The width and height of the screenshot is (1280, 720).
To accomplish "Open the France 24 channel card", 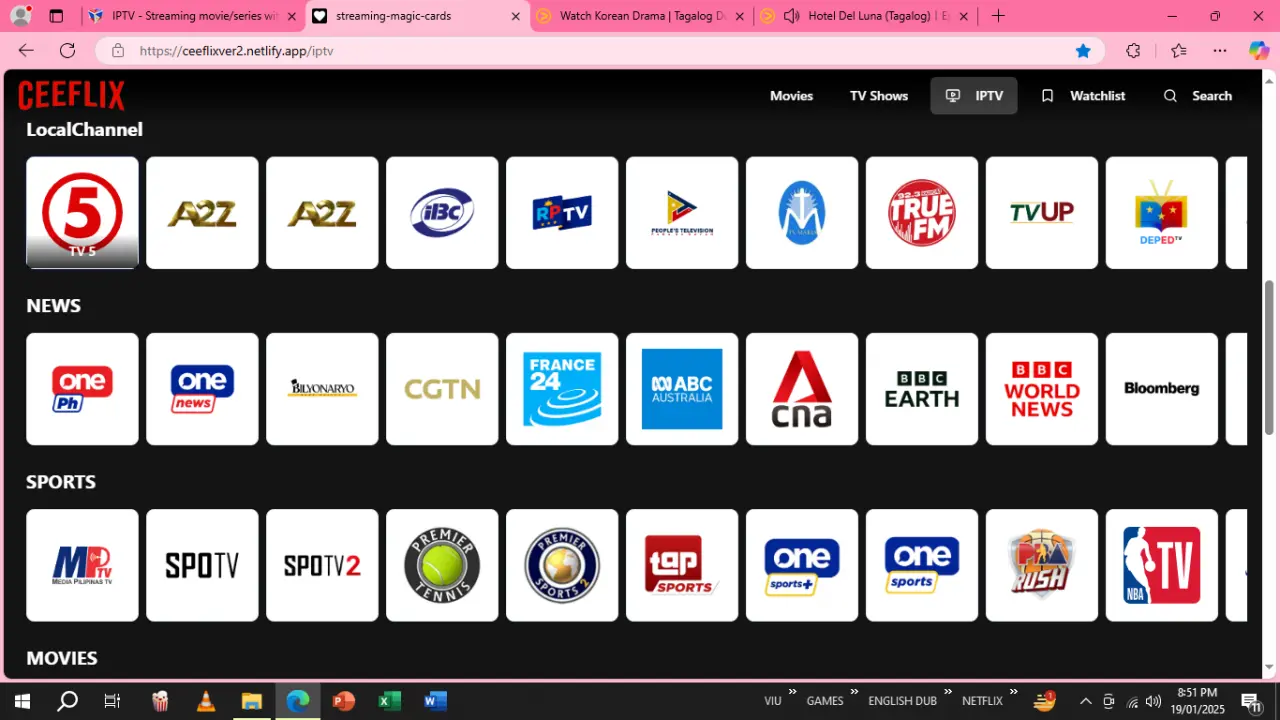I will (562, 389).
